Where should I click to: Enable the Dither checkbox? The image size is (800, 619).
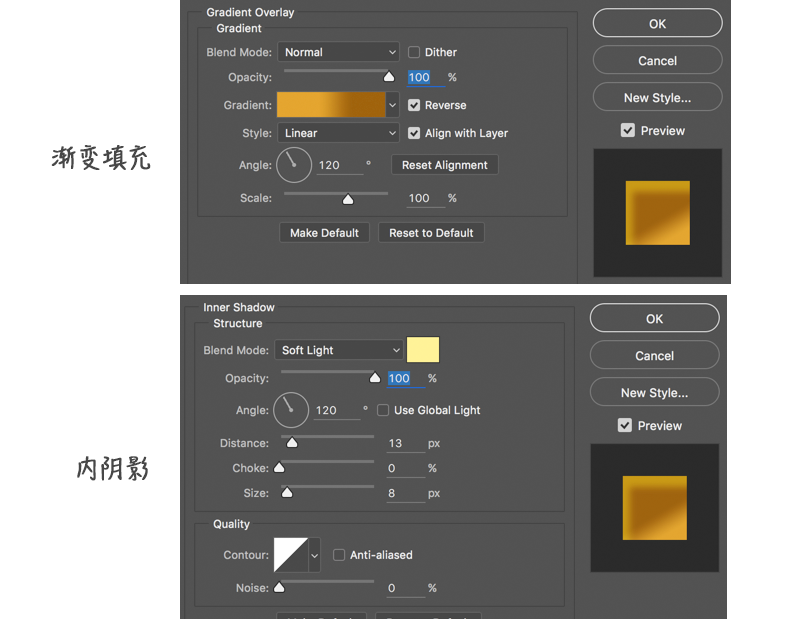pos(415,52)
